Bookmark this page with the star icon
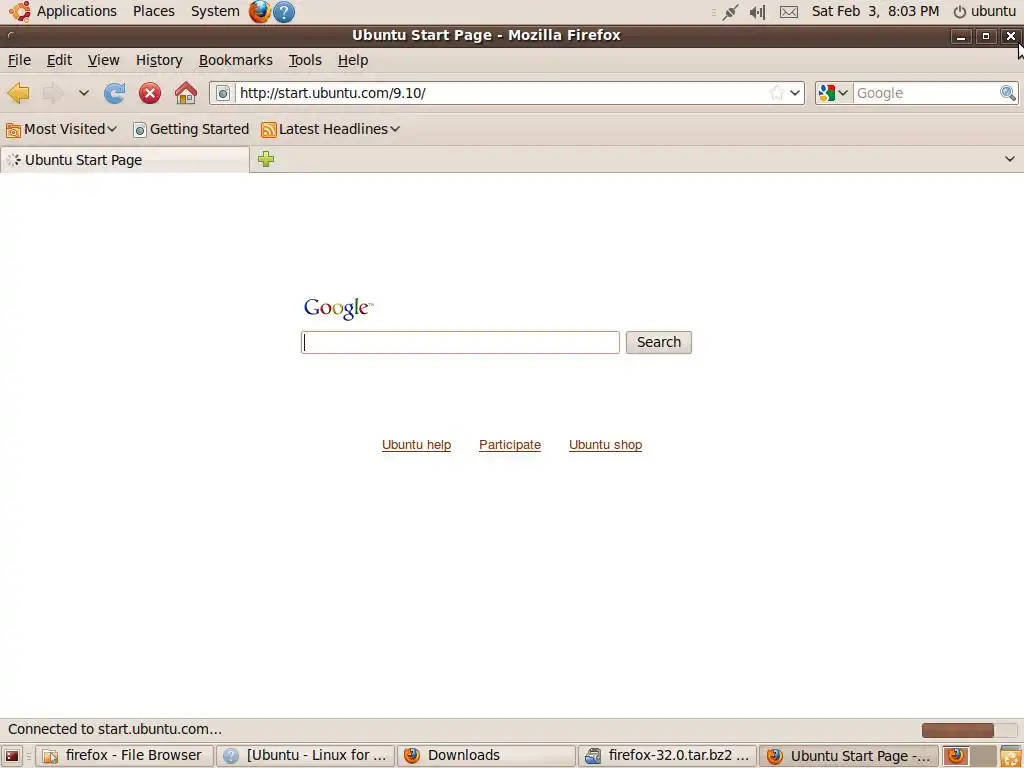1024x768 pixels. [776, 93]
